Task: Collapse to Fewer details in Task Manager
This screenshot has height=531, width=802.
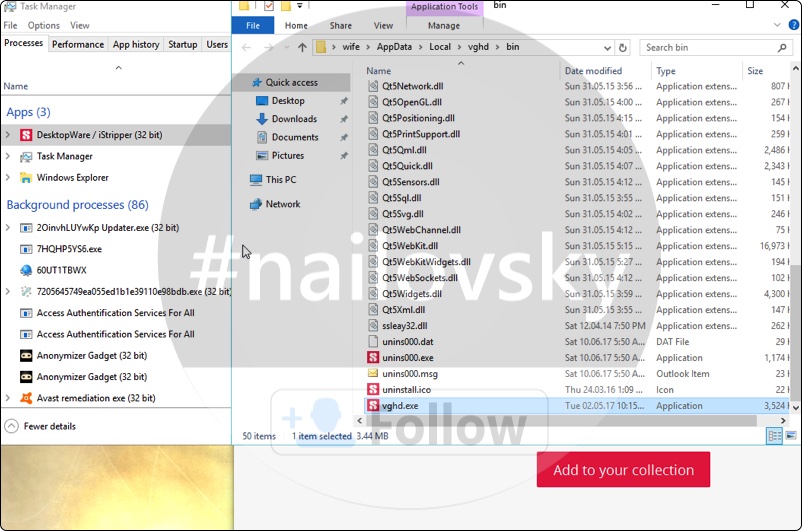Action: click(x=45, y=426)
